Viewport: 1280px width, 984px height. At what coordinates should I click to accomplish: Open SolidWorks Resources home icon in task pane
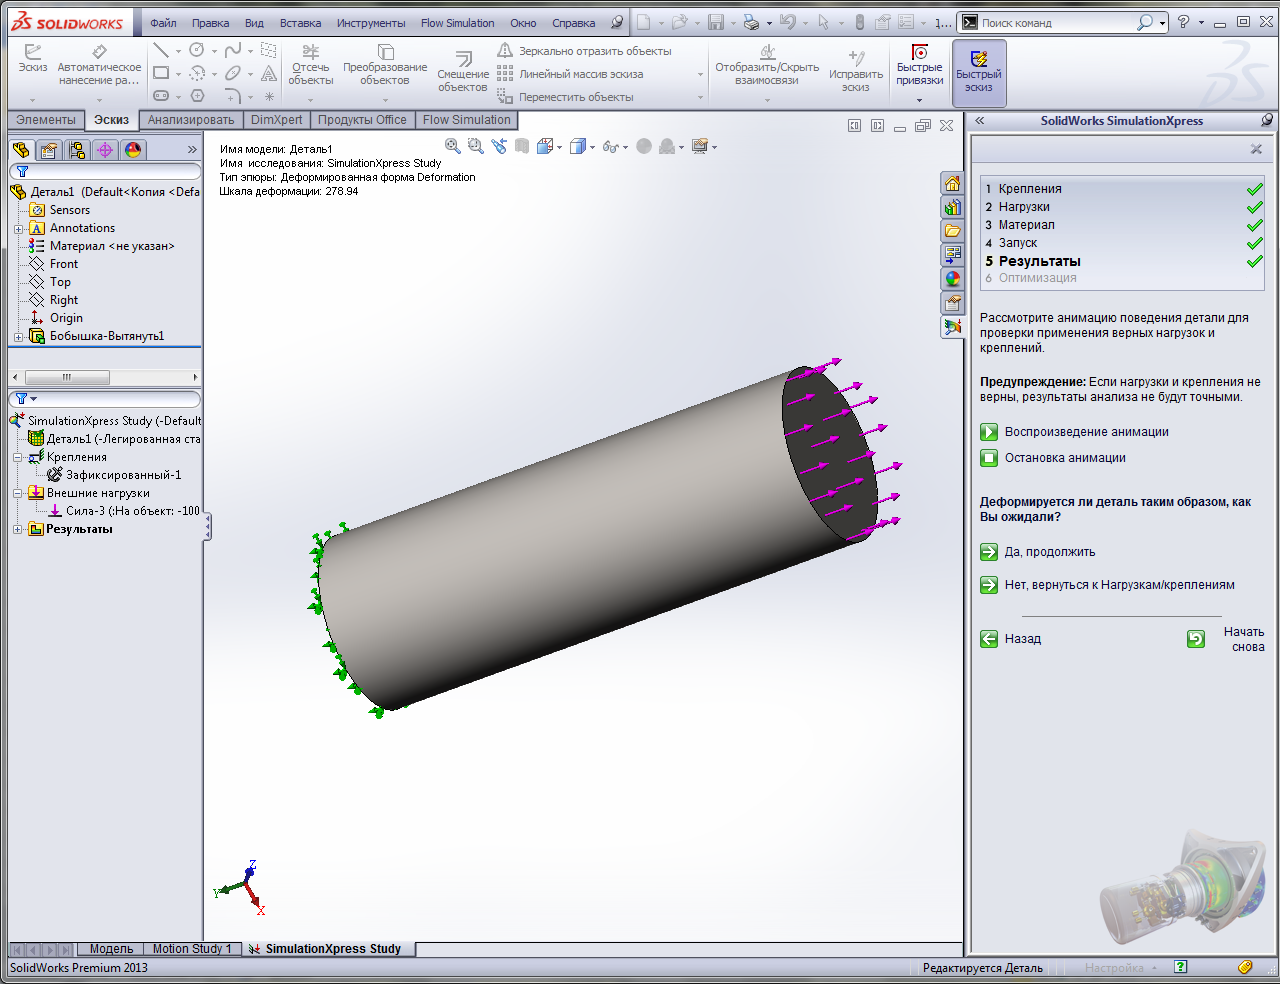953,183
